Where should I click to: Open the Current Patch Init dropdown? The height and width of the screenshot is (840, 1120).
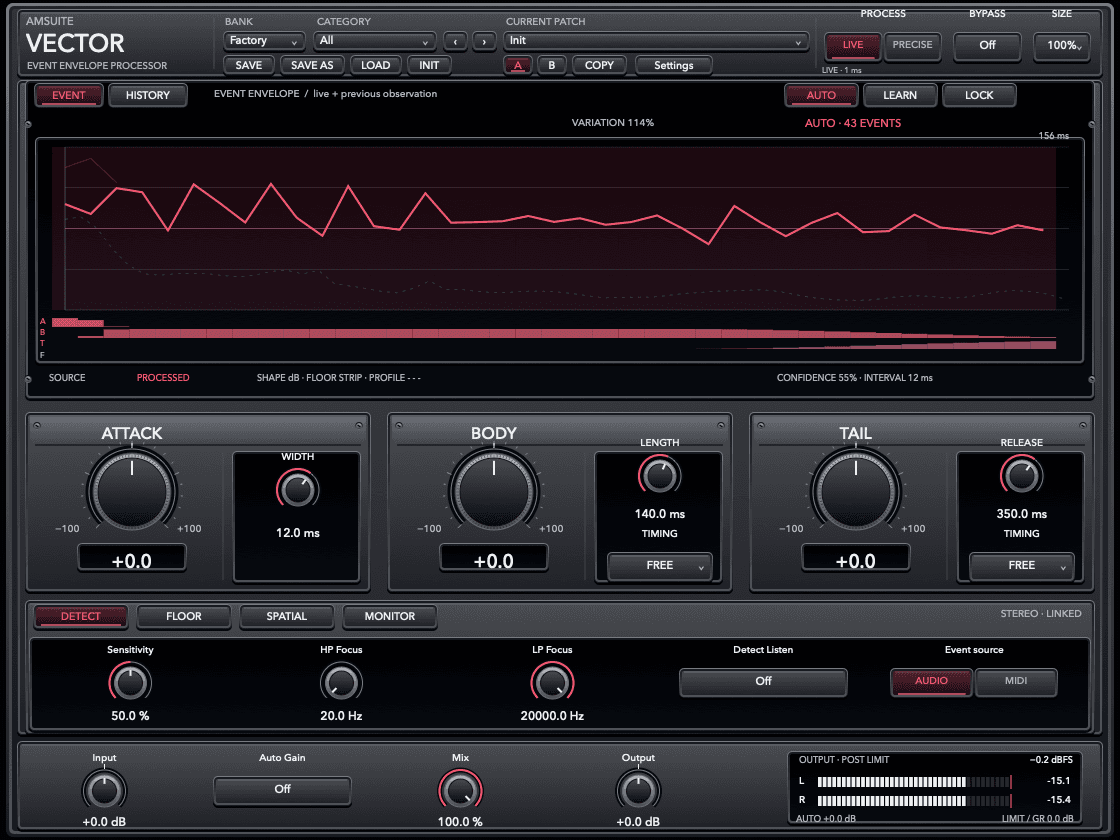pyautogui.click(x=656, y=41)
